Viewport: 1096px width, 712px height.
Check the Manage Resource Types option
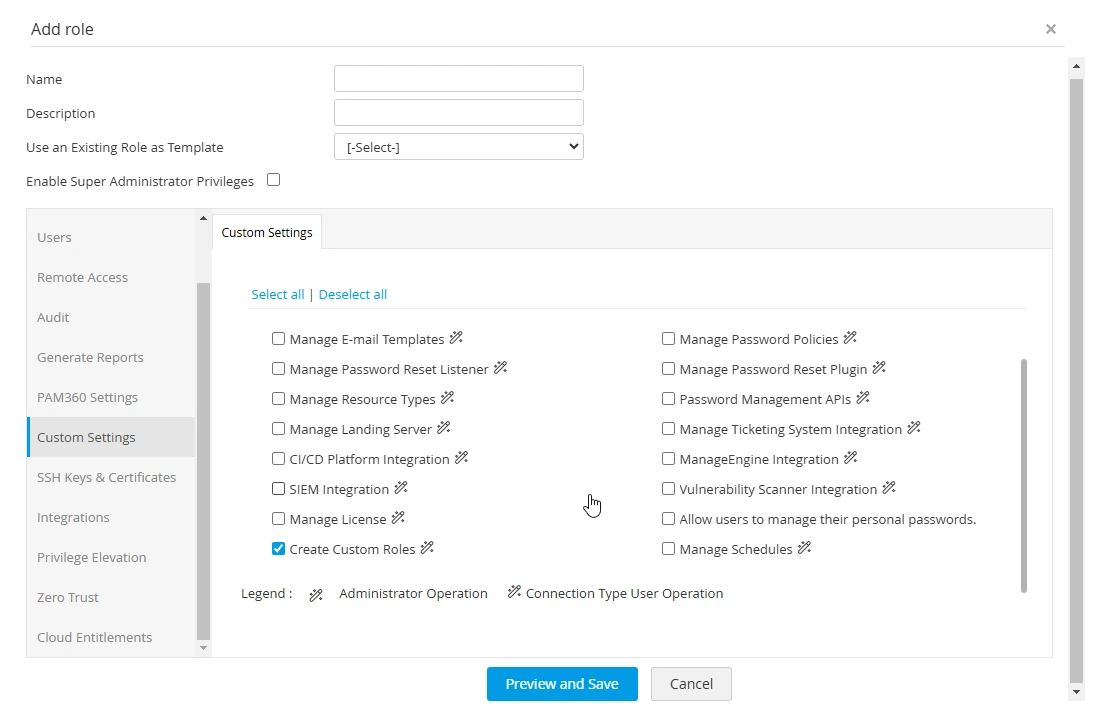279,399
